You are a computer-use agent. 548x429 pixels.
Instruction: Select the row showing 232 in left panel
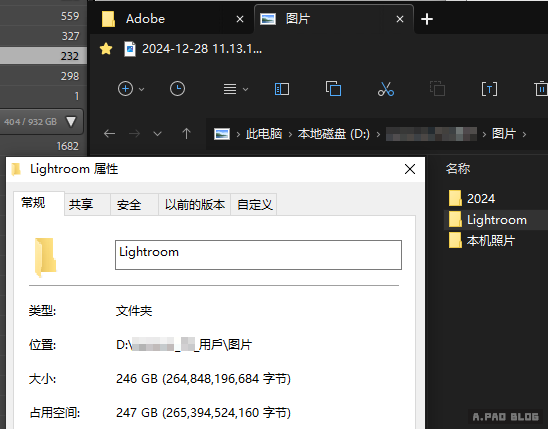coord(43,56)
